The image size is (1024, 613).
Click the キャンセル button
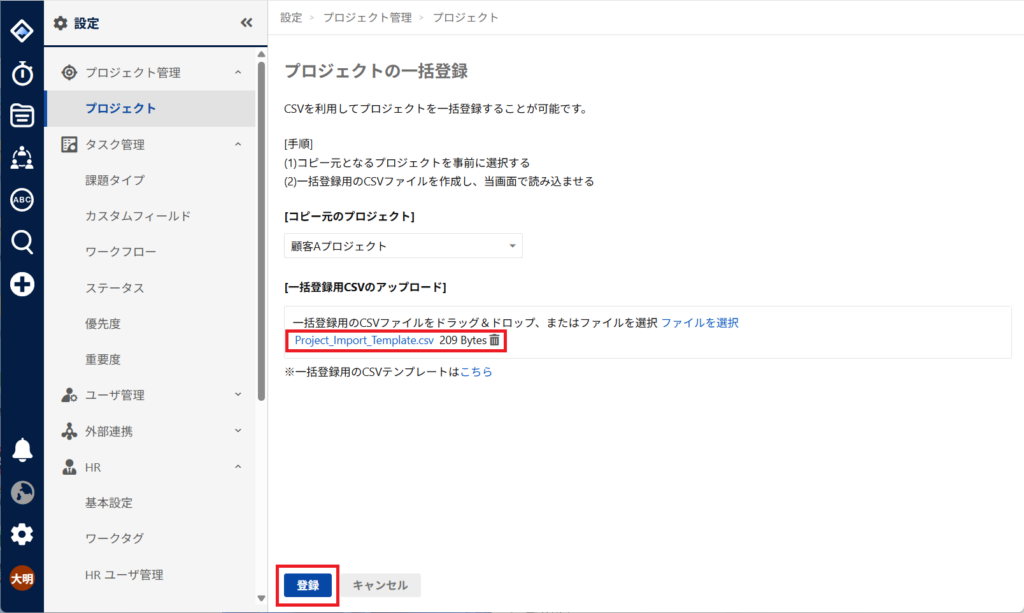point(380,585)
